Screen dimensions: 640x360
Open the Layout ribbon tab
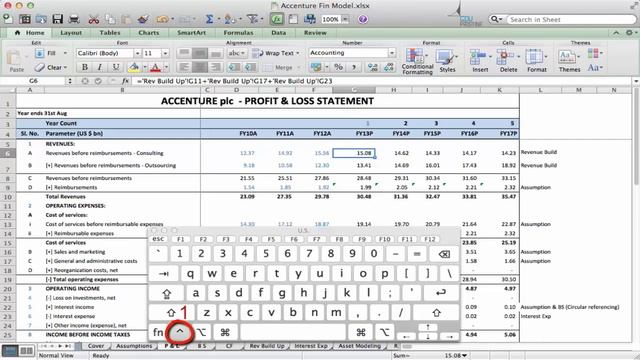pyautogui.click(x=71, y=33)
